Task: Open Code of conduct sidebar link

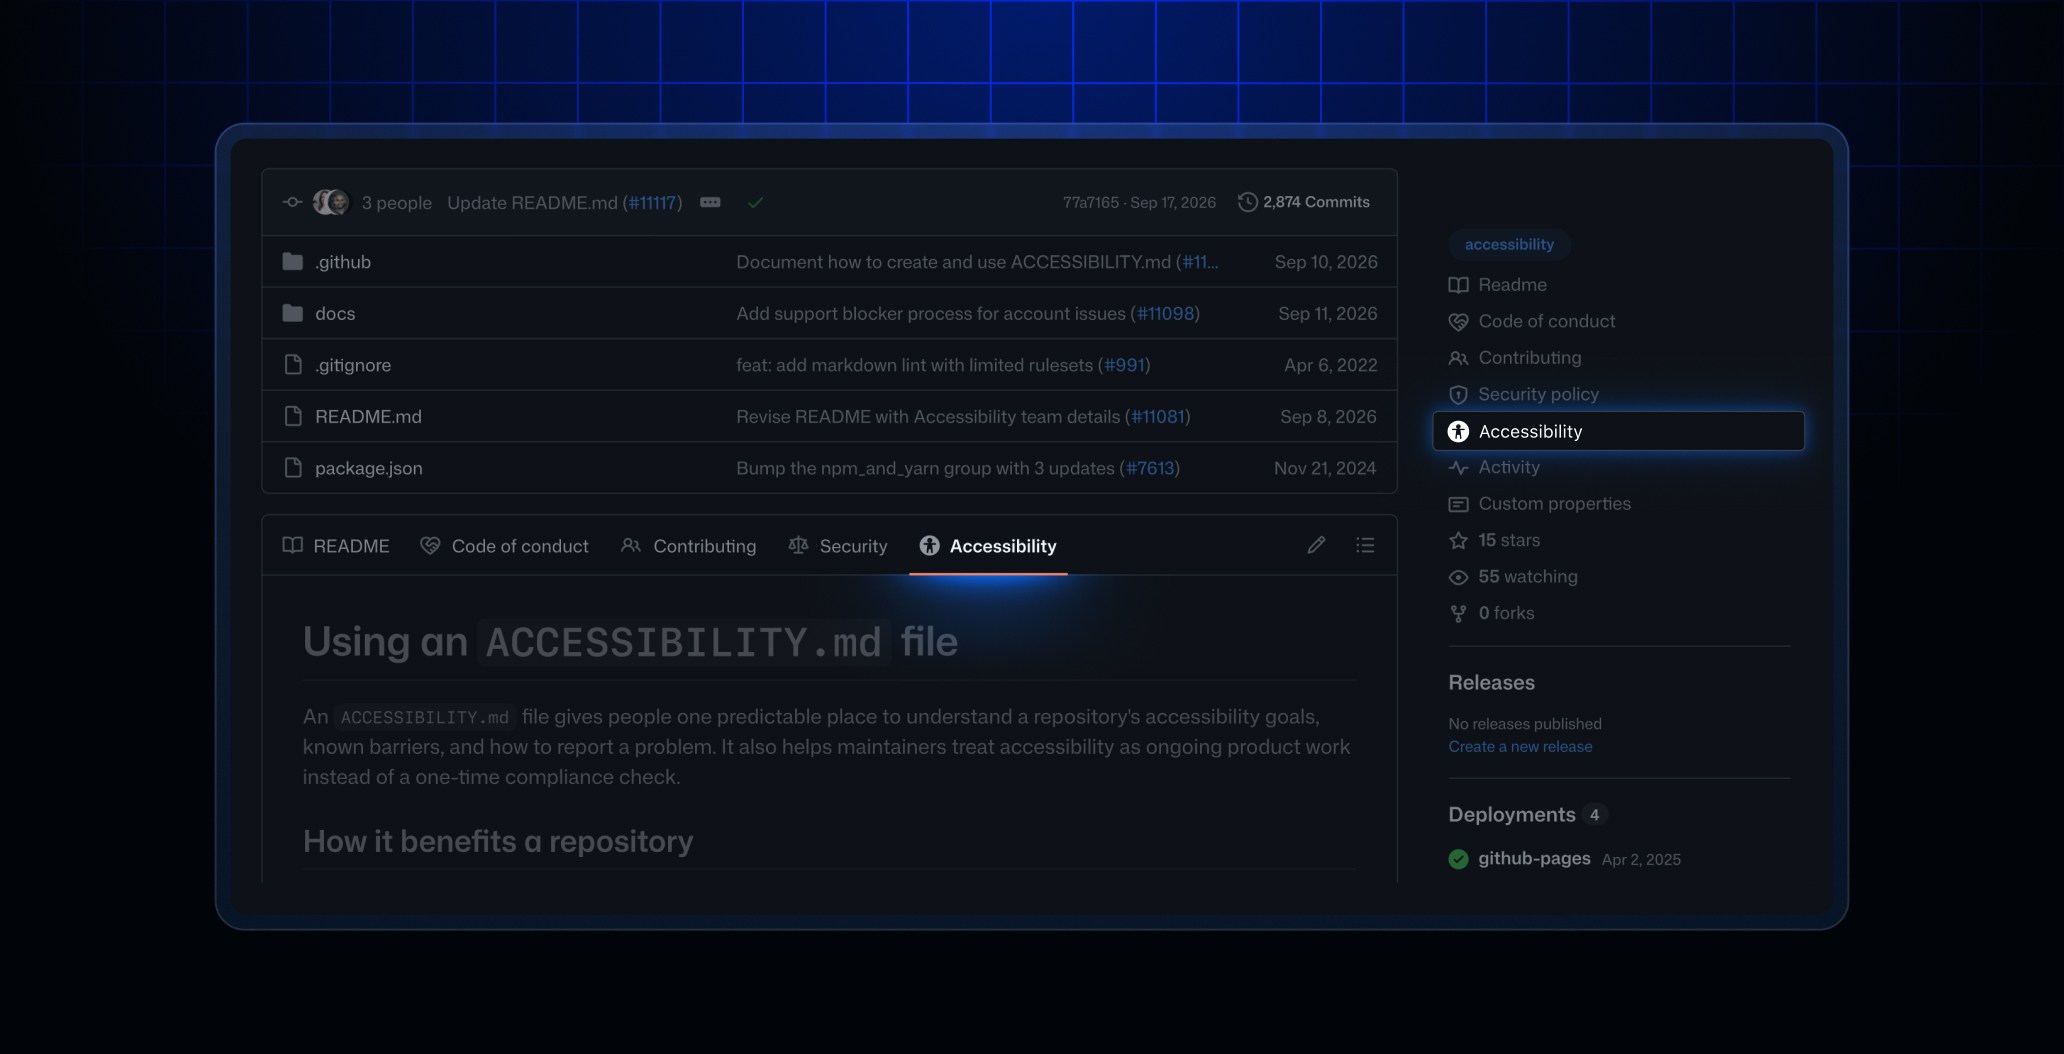Action: click(1532, 321)
